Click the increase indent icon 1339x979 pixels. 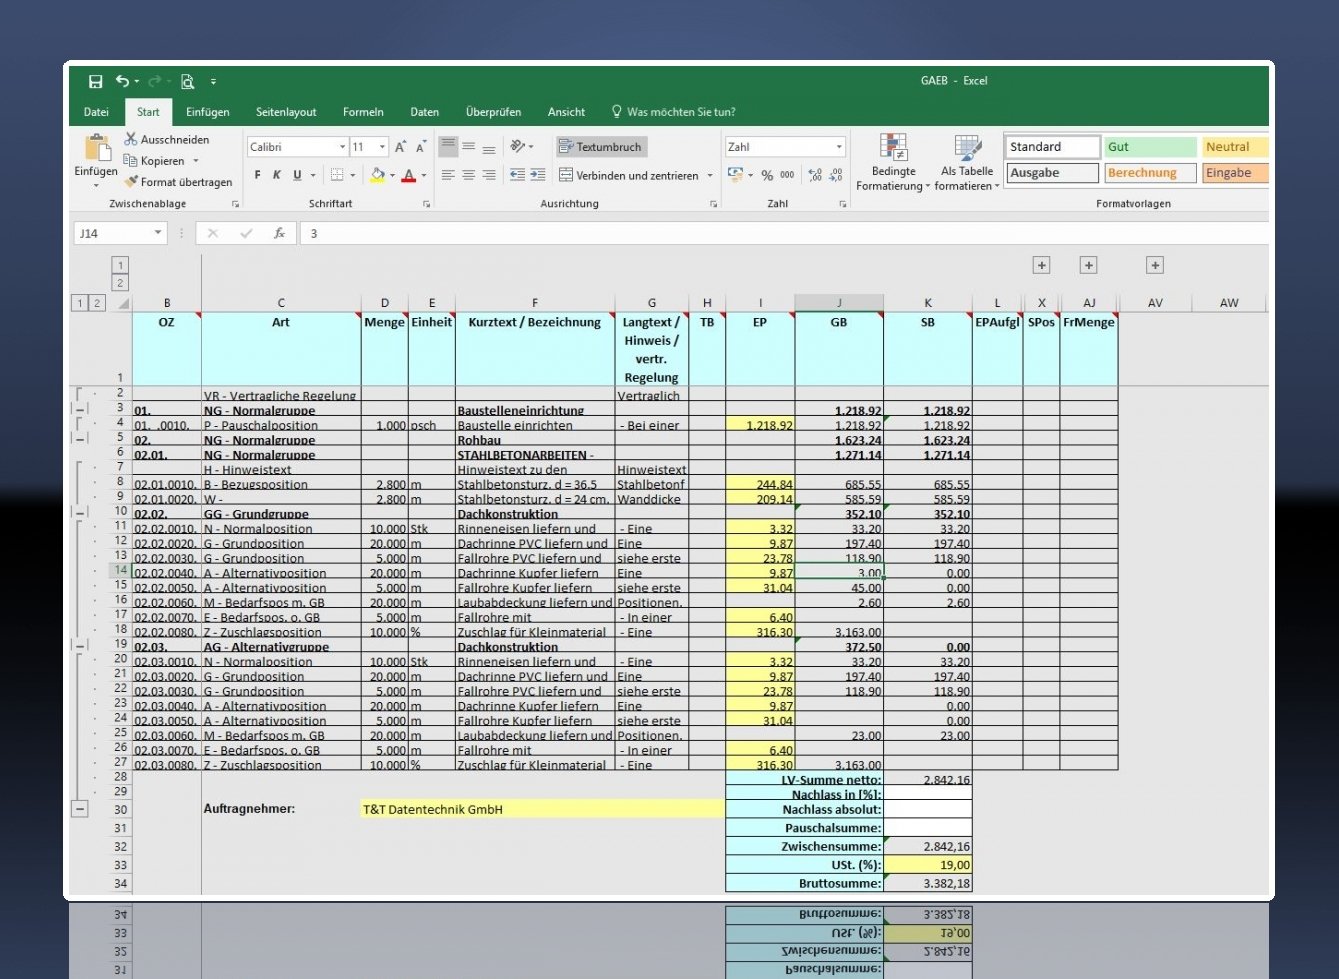click(538, 175)
